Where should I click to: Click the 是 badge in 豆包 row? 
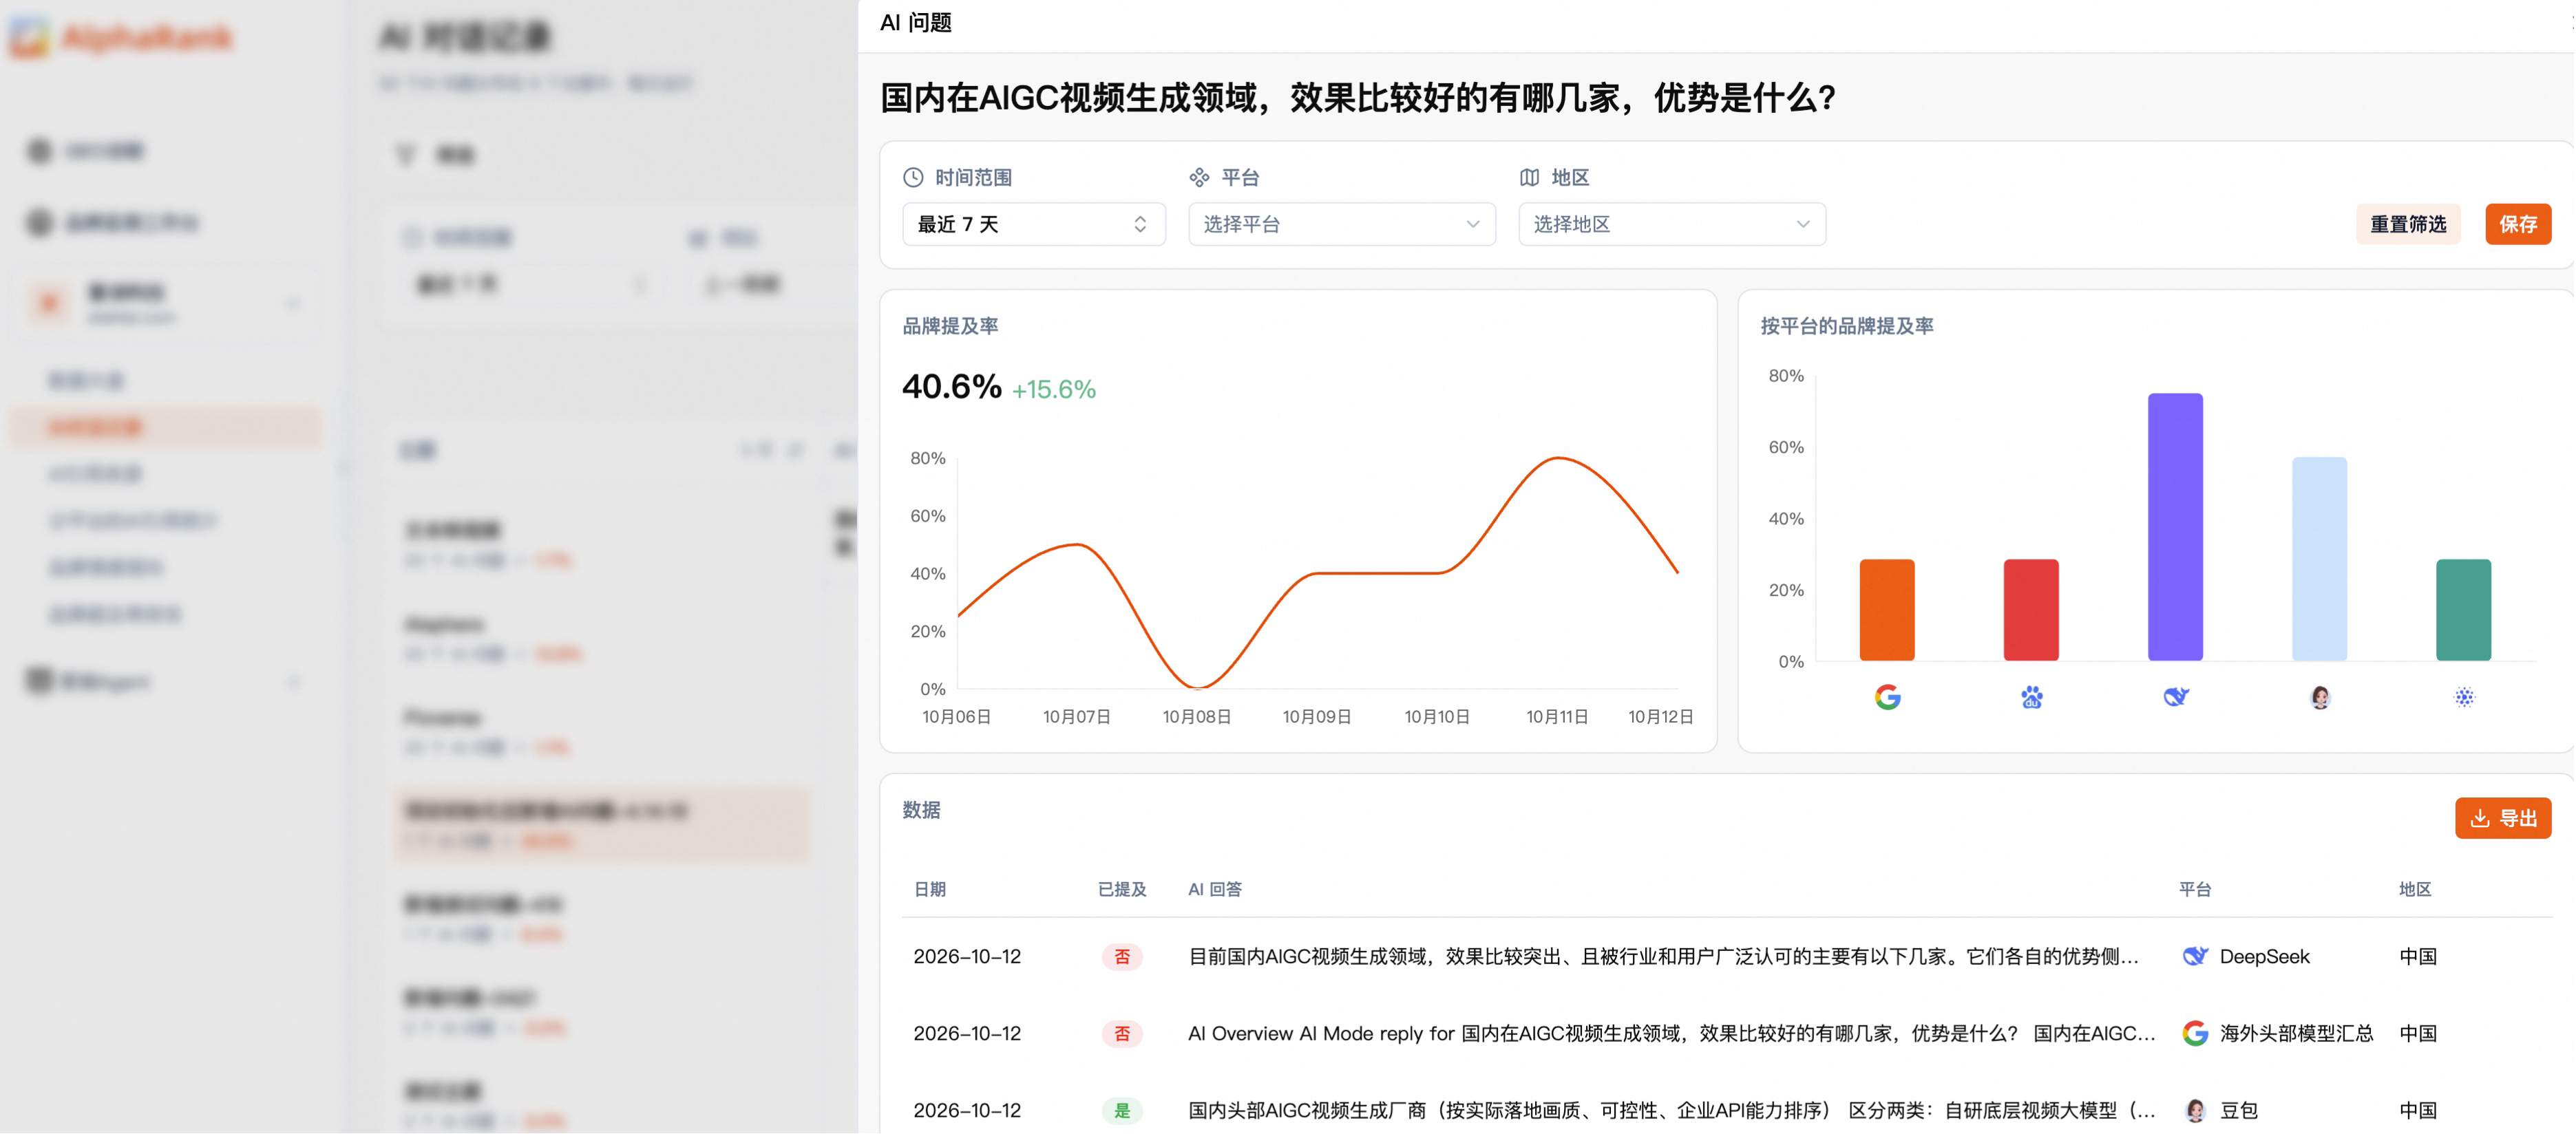[1121, 1110]
